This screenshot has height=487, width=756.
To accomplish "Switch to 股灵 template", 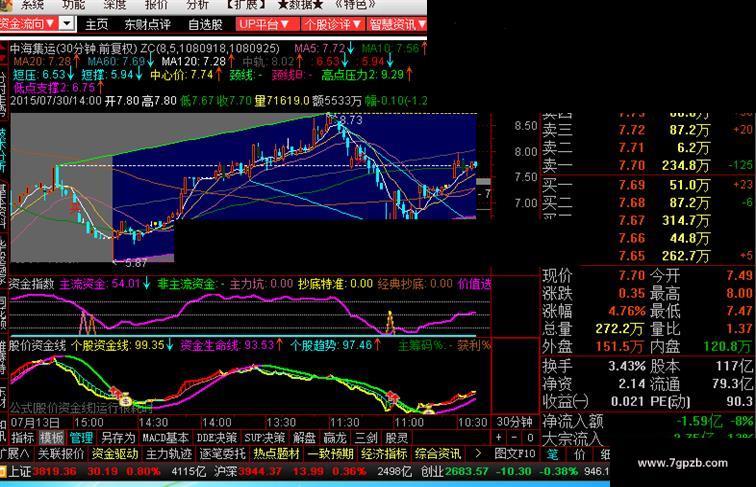I will click(397, 438).
